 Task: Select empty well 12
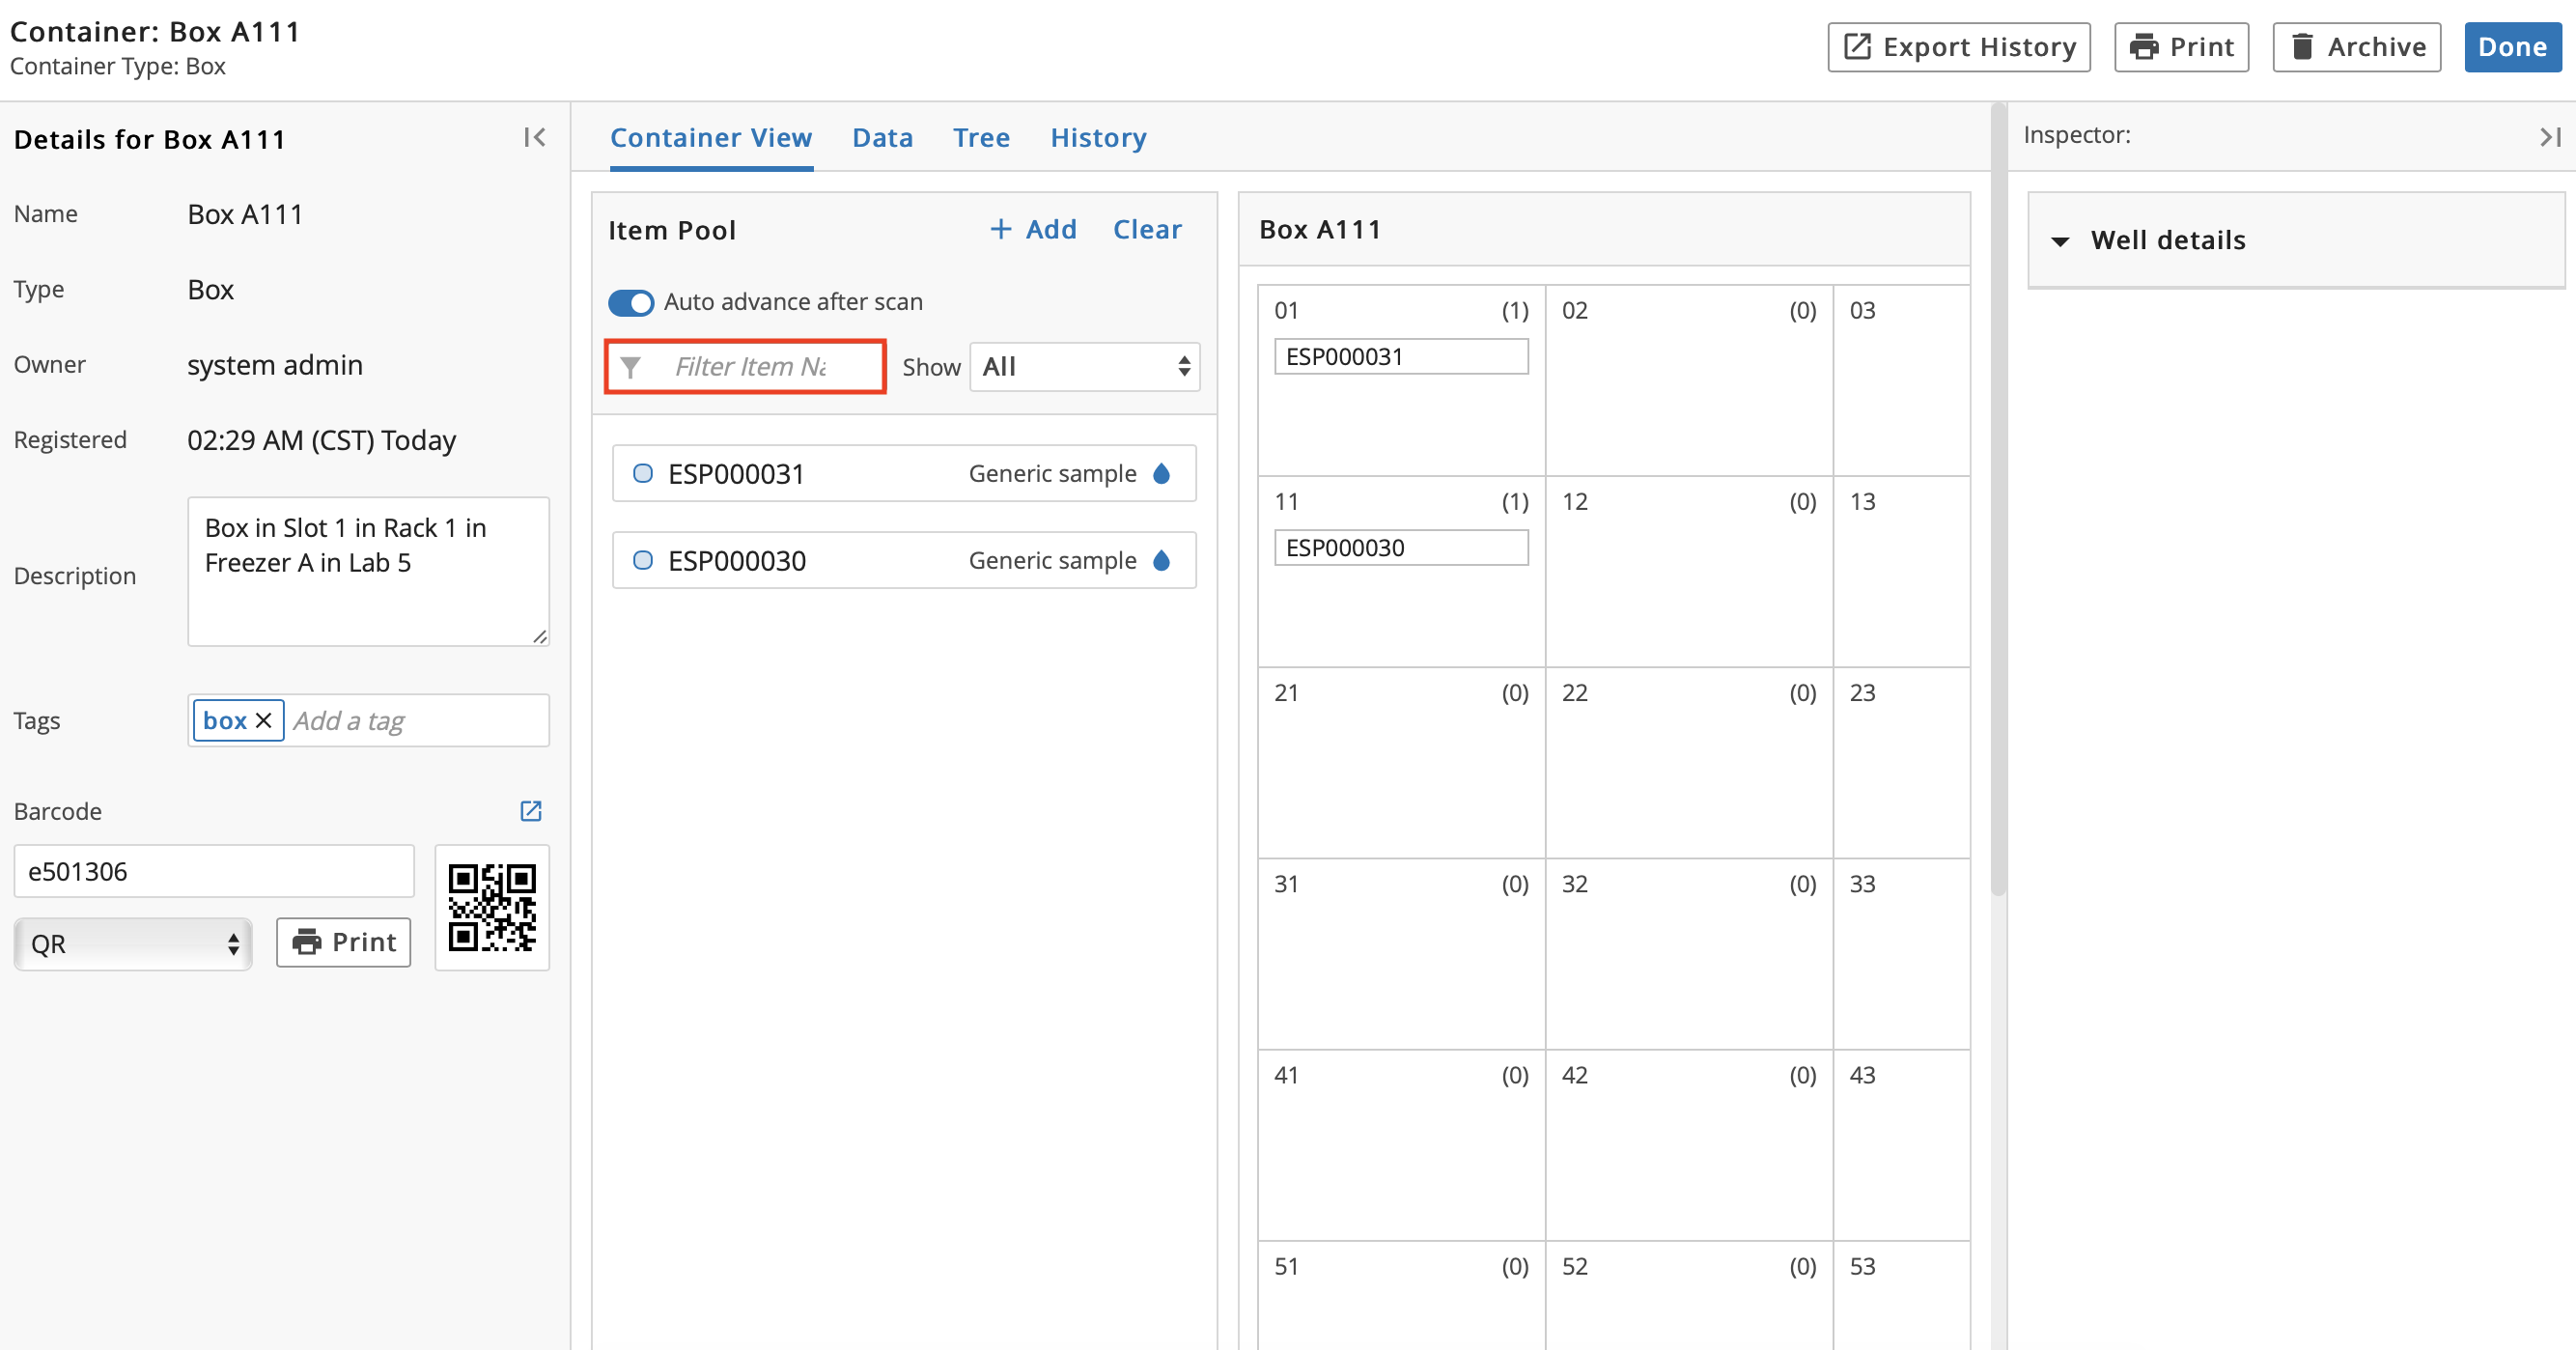(x=1689, y=571)
